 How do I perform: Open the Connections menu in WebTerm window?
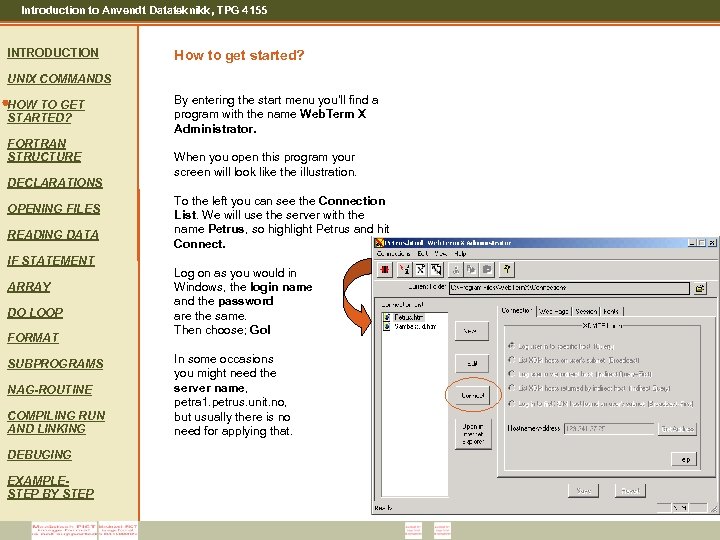click(393, 253)
